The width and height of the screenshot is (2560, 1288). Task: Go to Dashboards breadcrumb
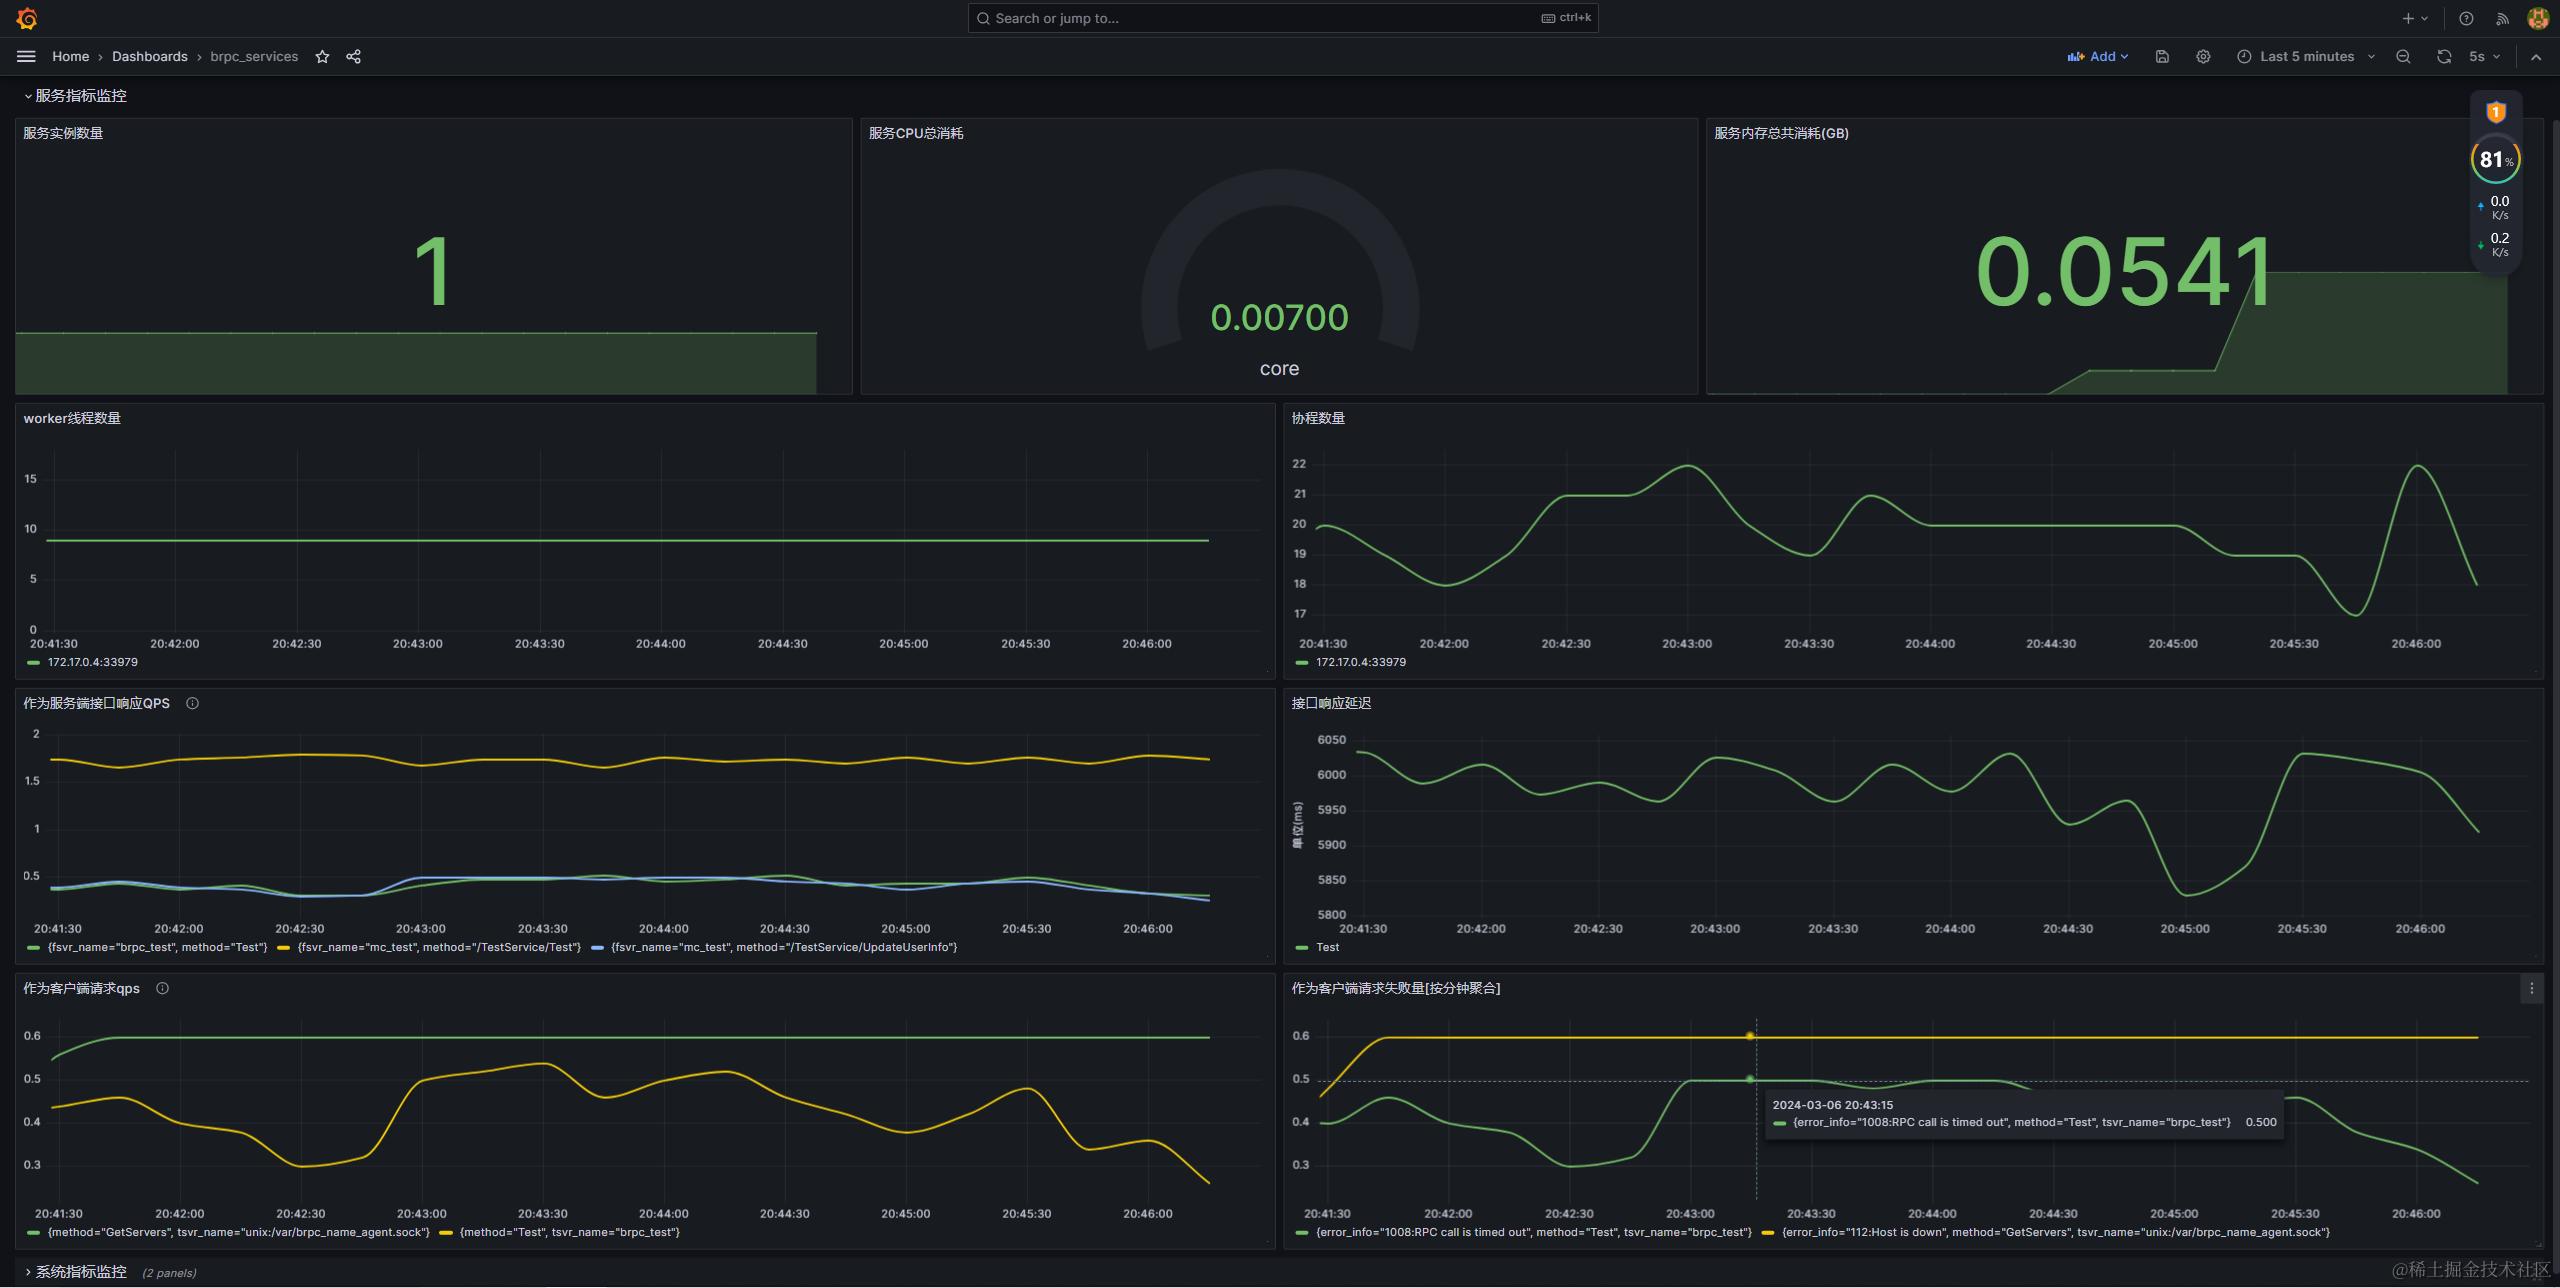[149, 57]
